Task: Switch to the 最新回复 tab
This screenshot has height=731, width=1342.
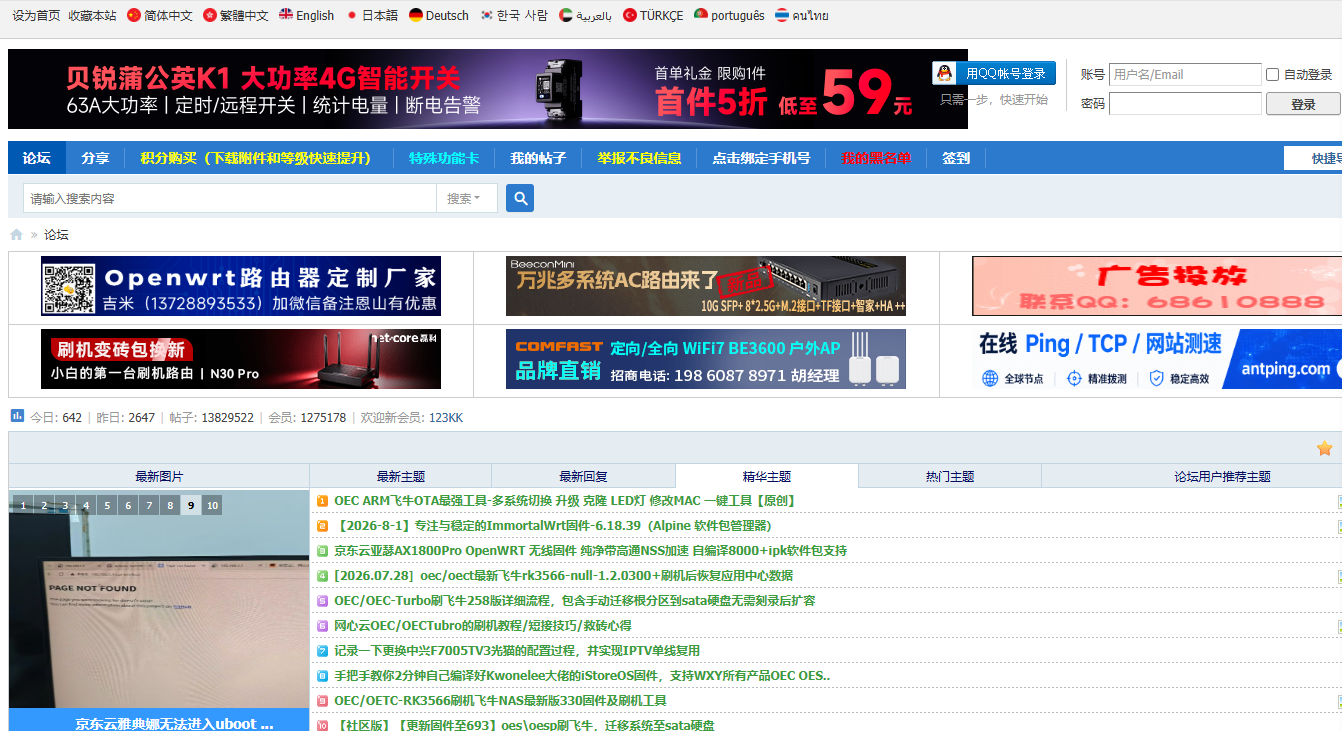Action: (583, 477)
